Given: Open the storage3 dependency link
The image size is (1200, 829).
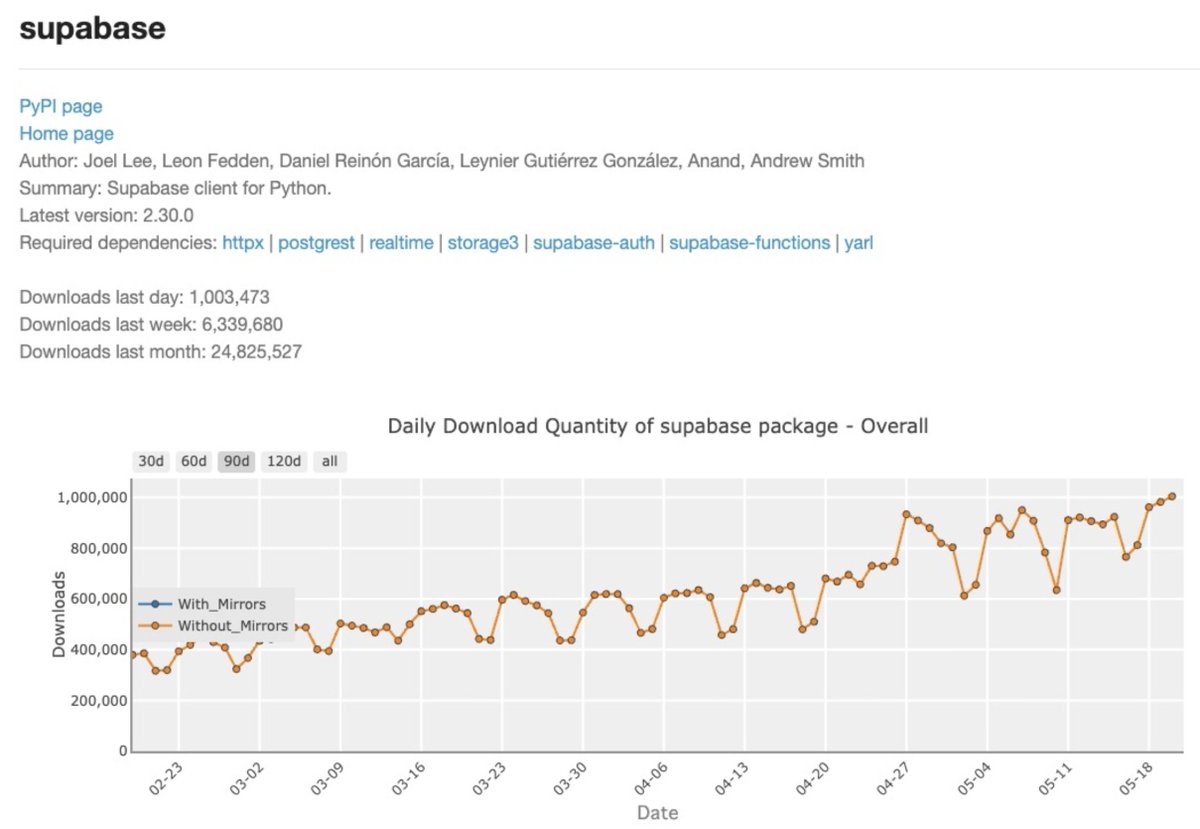Looking at the screenshot, I should 483,242.
